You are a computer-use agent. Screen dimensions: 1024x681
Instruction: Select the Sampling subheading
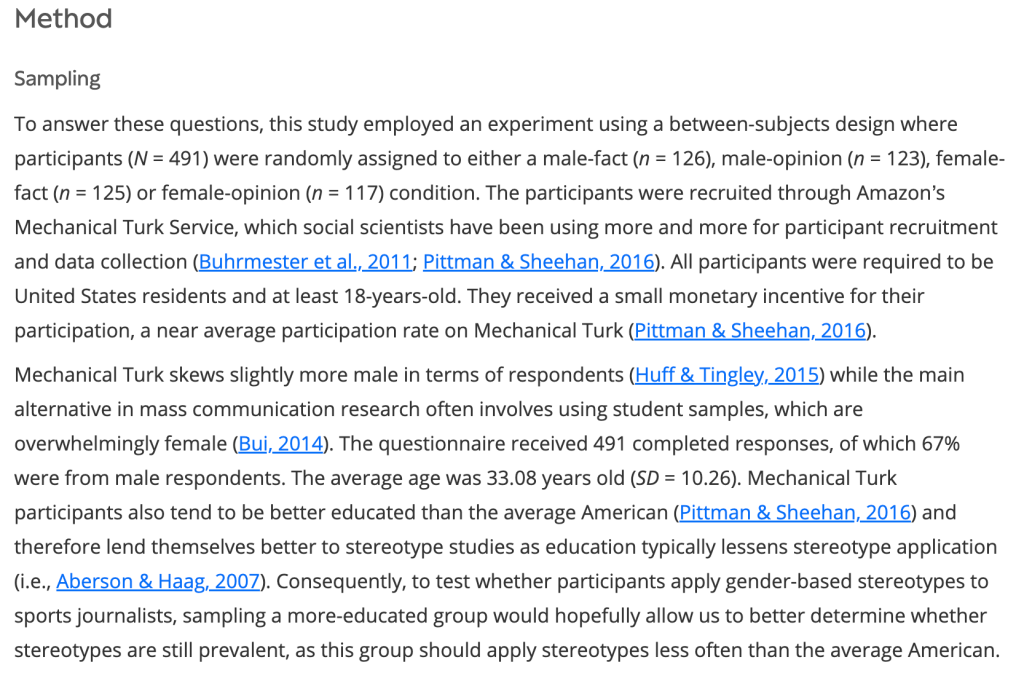[x=57, y=79]
